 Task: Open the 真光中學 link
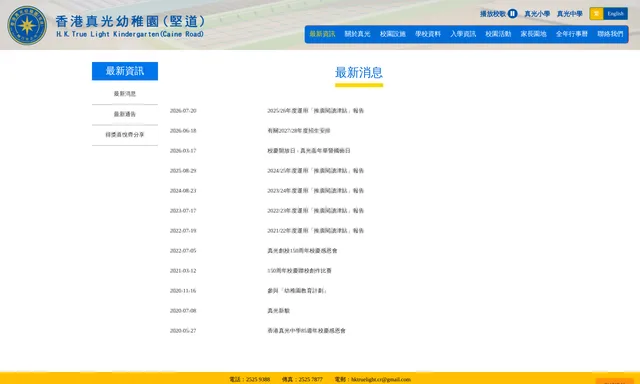(569, 14)
